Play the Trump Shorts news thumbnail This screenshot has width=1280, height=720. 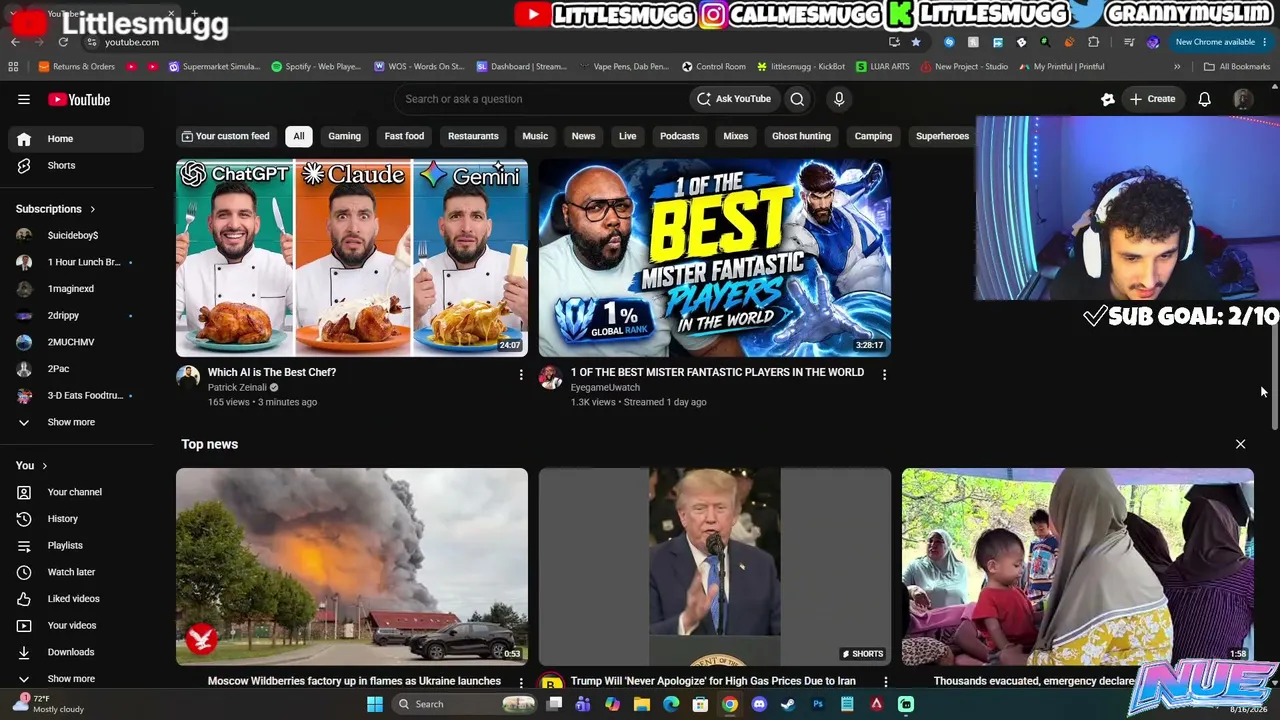[x=715, y=567]
